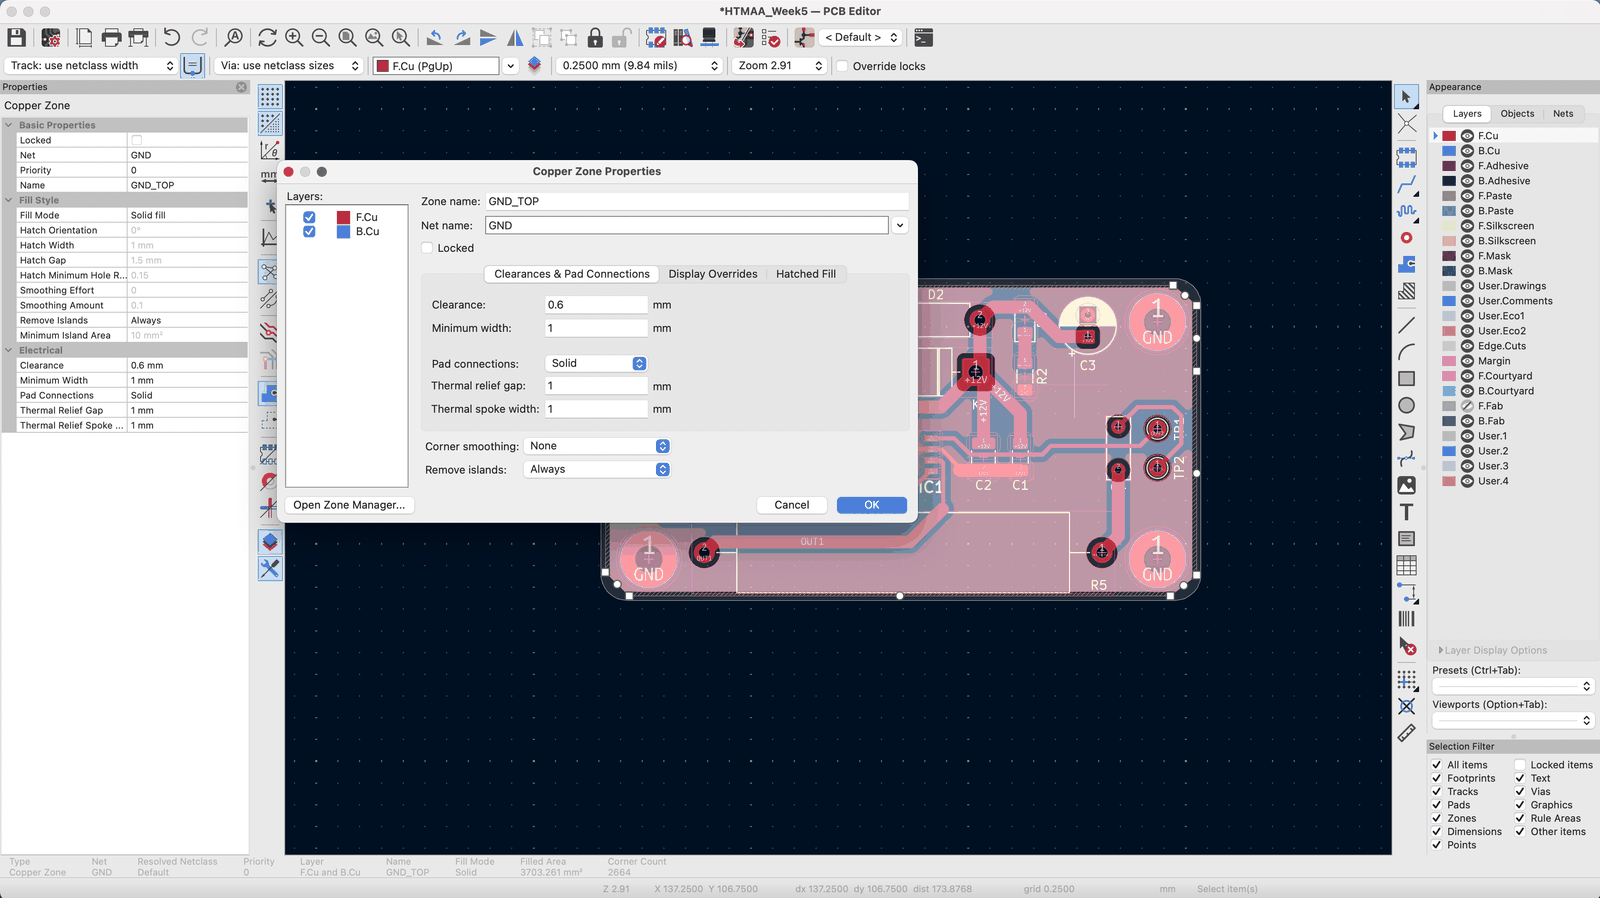Click the Print icon

tap(111, 38)
